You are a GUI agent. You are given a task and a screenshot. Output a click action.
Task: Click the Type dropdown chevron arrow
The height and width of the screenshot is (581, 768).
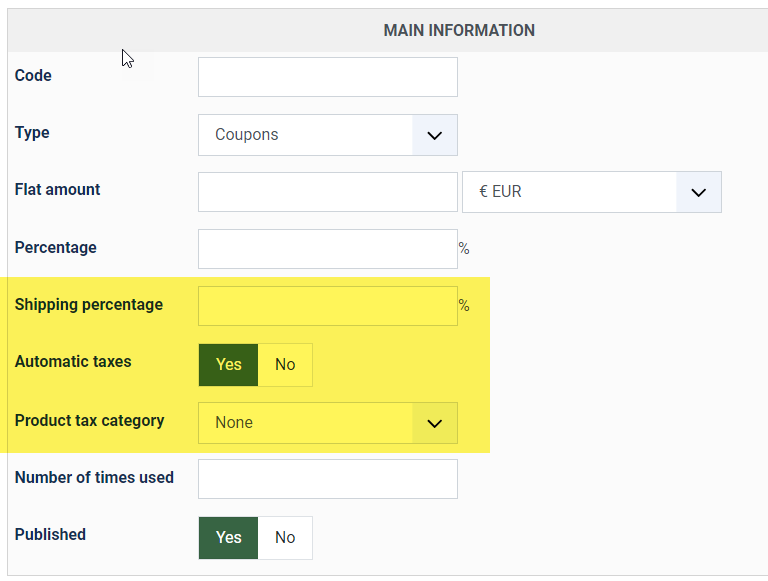pos(434,135)
